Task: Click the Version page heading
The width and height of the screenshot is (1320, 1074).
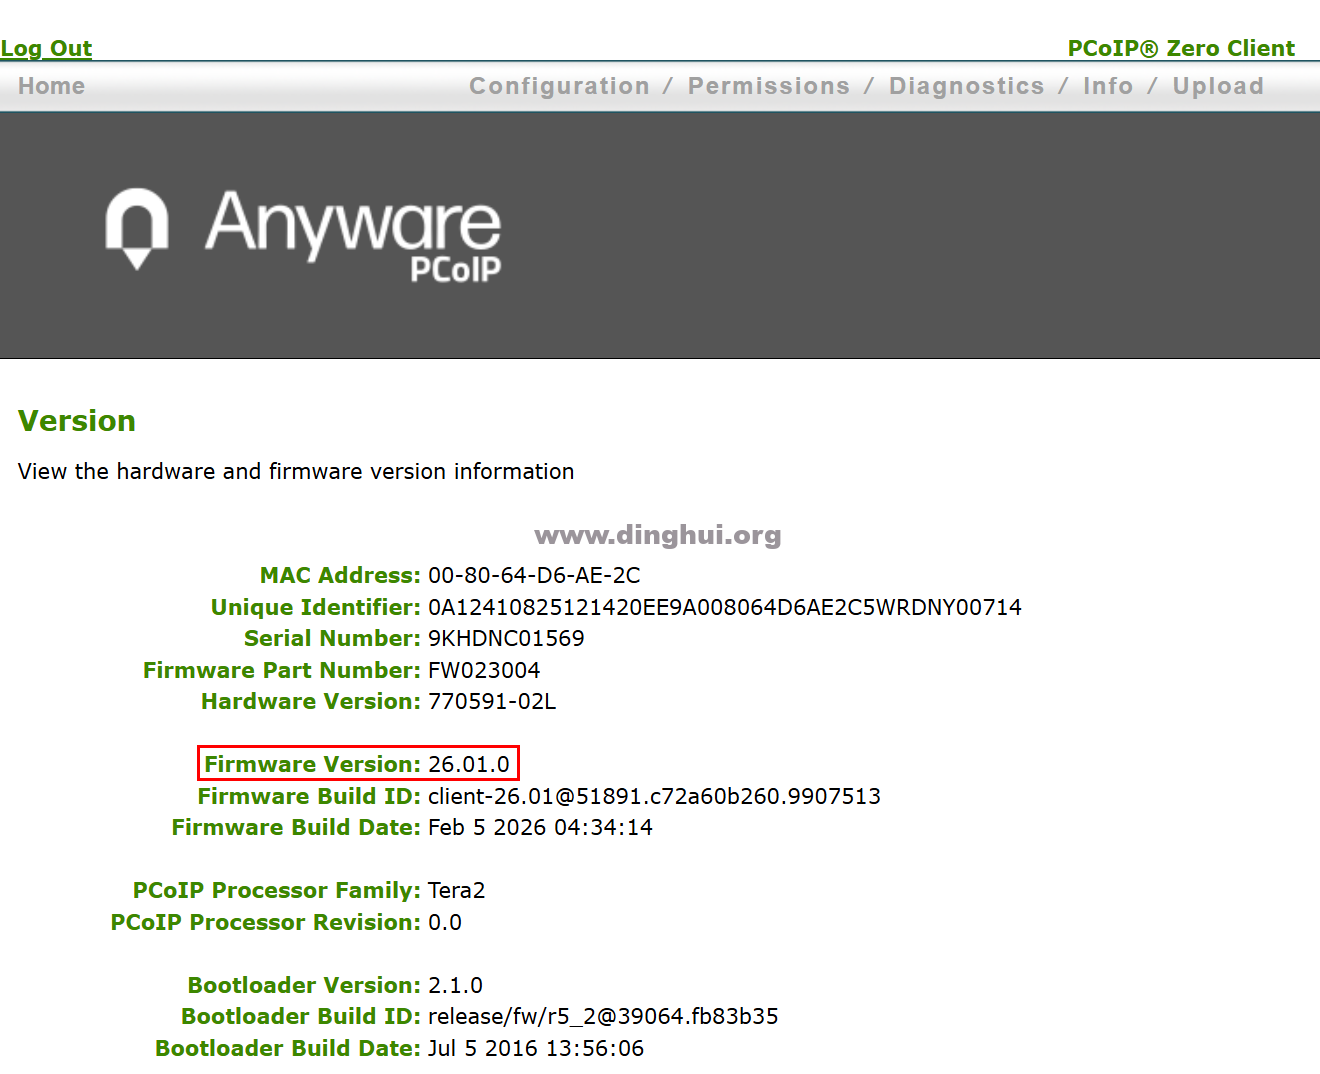Action: [x=77, y=421]
